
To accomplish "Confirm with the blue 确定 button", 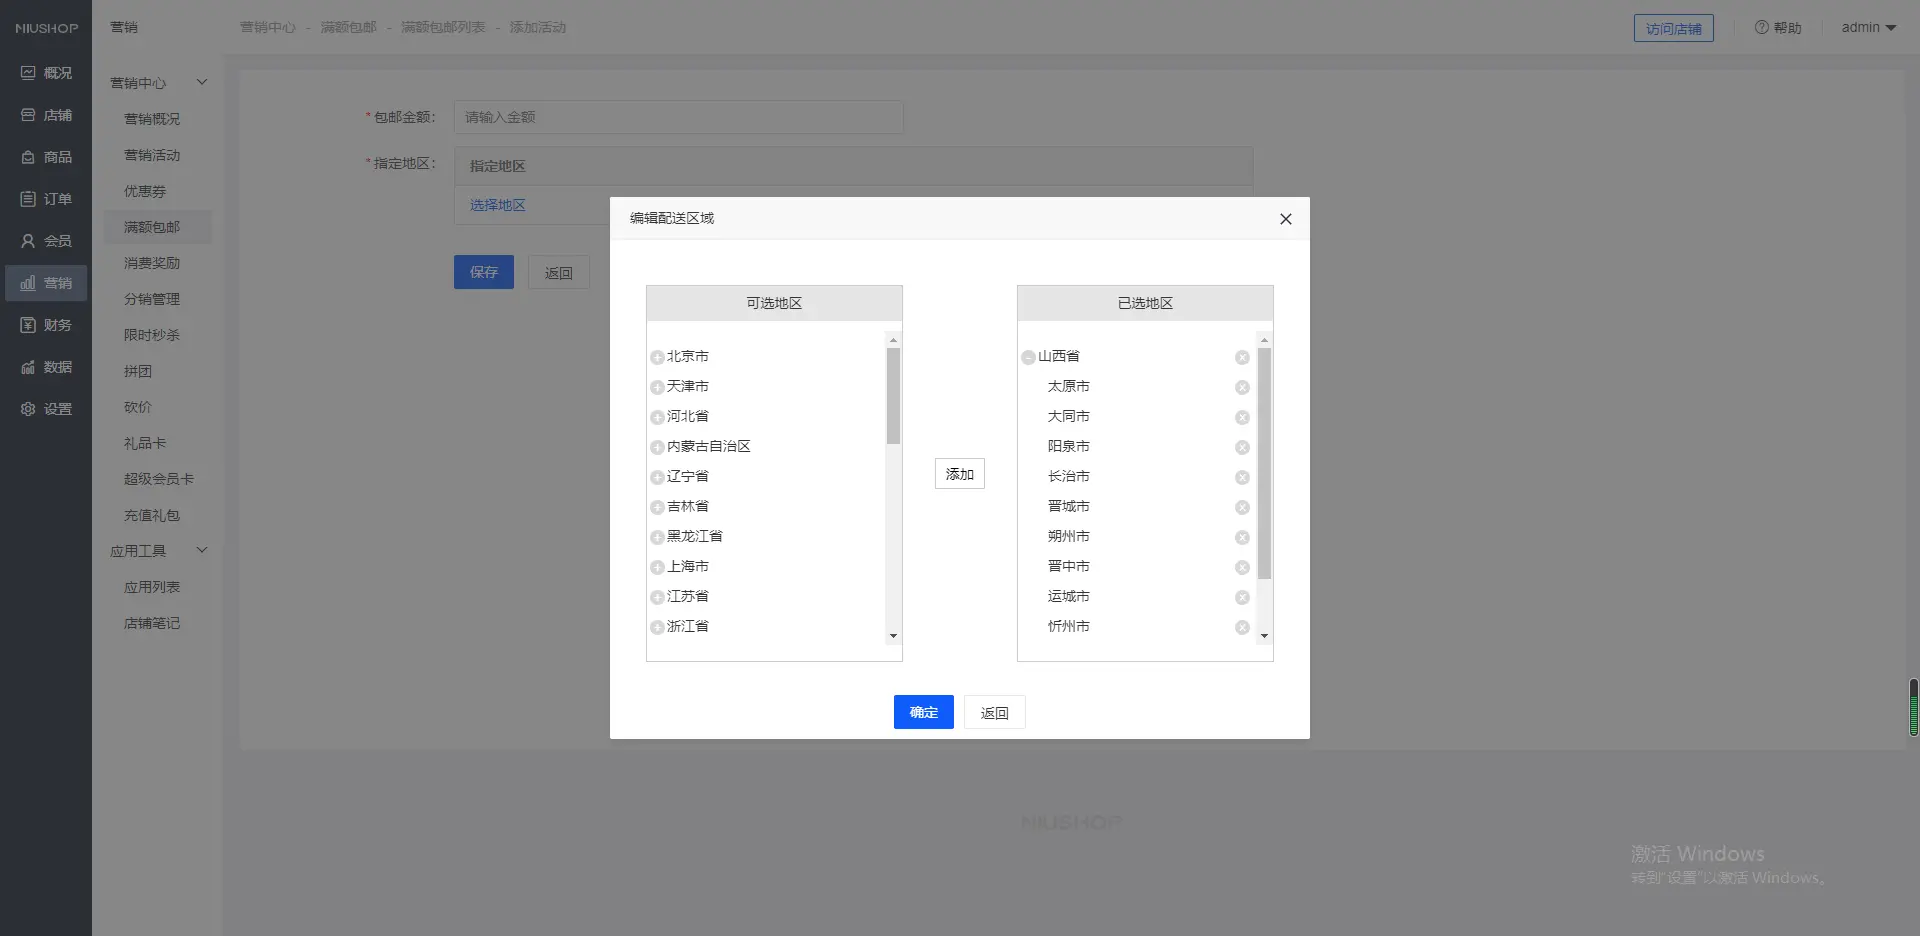I will 923,712.
